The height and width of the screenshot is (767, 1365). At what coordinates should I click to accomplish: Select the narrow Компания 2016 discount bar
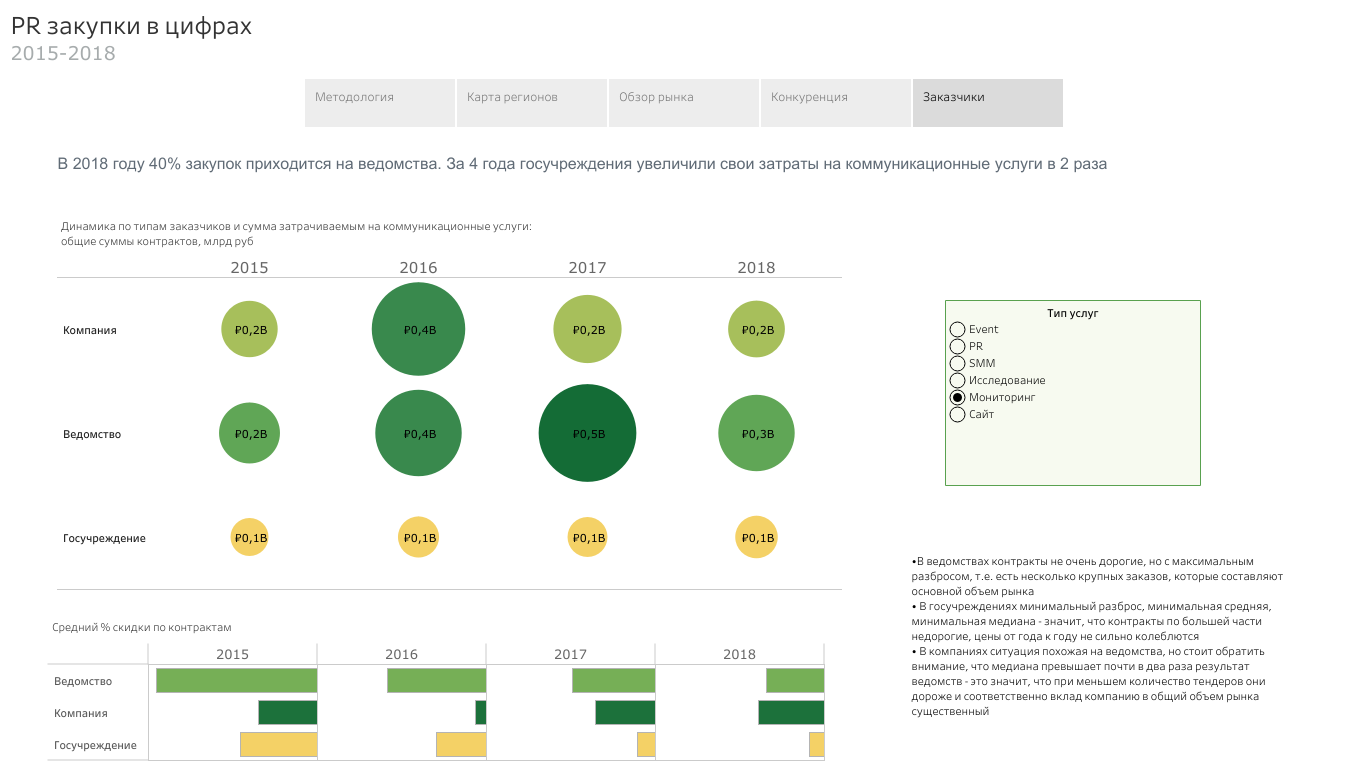pos(480,712)
